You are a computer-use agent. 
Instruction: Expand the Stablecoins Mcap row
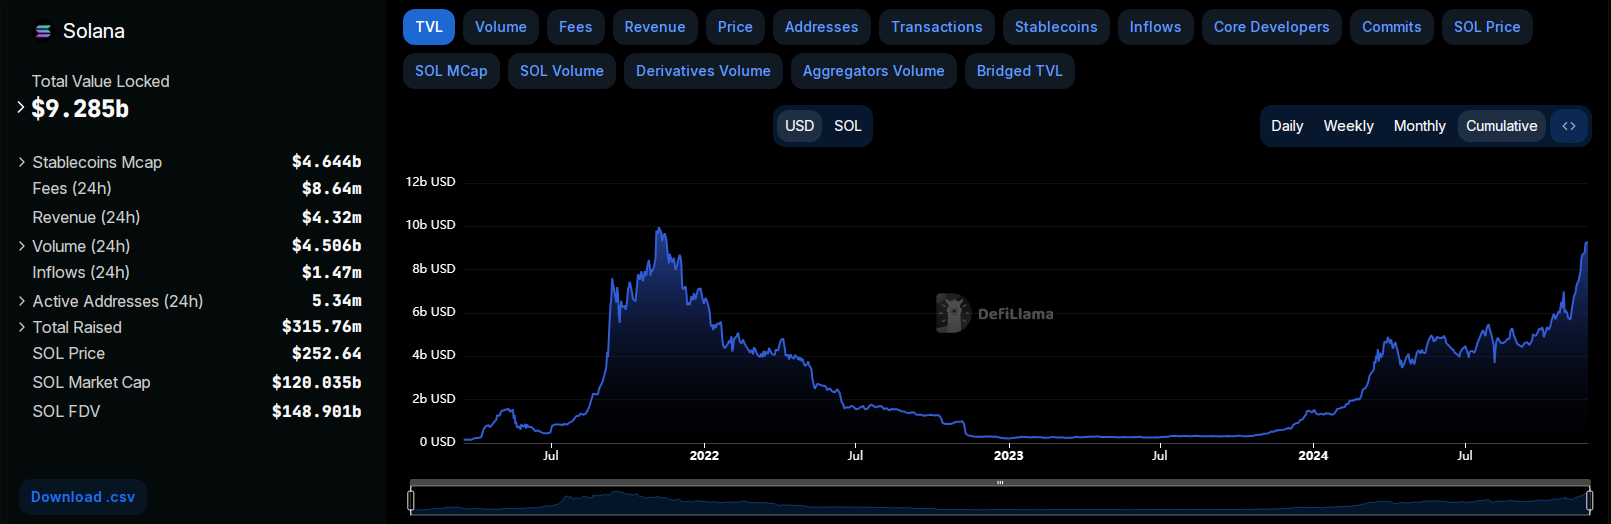pos(22,162)
